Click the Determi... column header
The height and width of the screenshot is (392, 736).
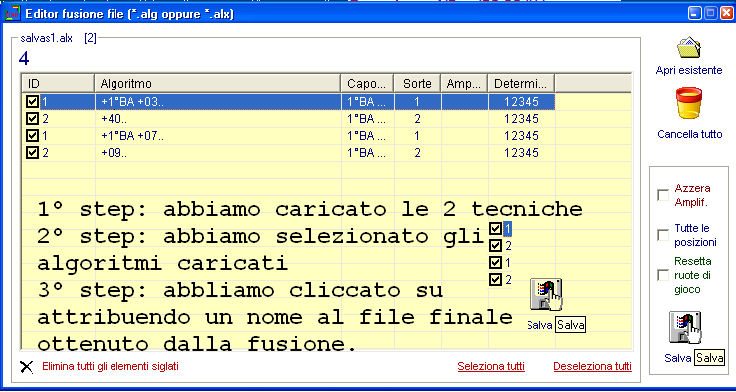[521, 84]
